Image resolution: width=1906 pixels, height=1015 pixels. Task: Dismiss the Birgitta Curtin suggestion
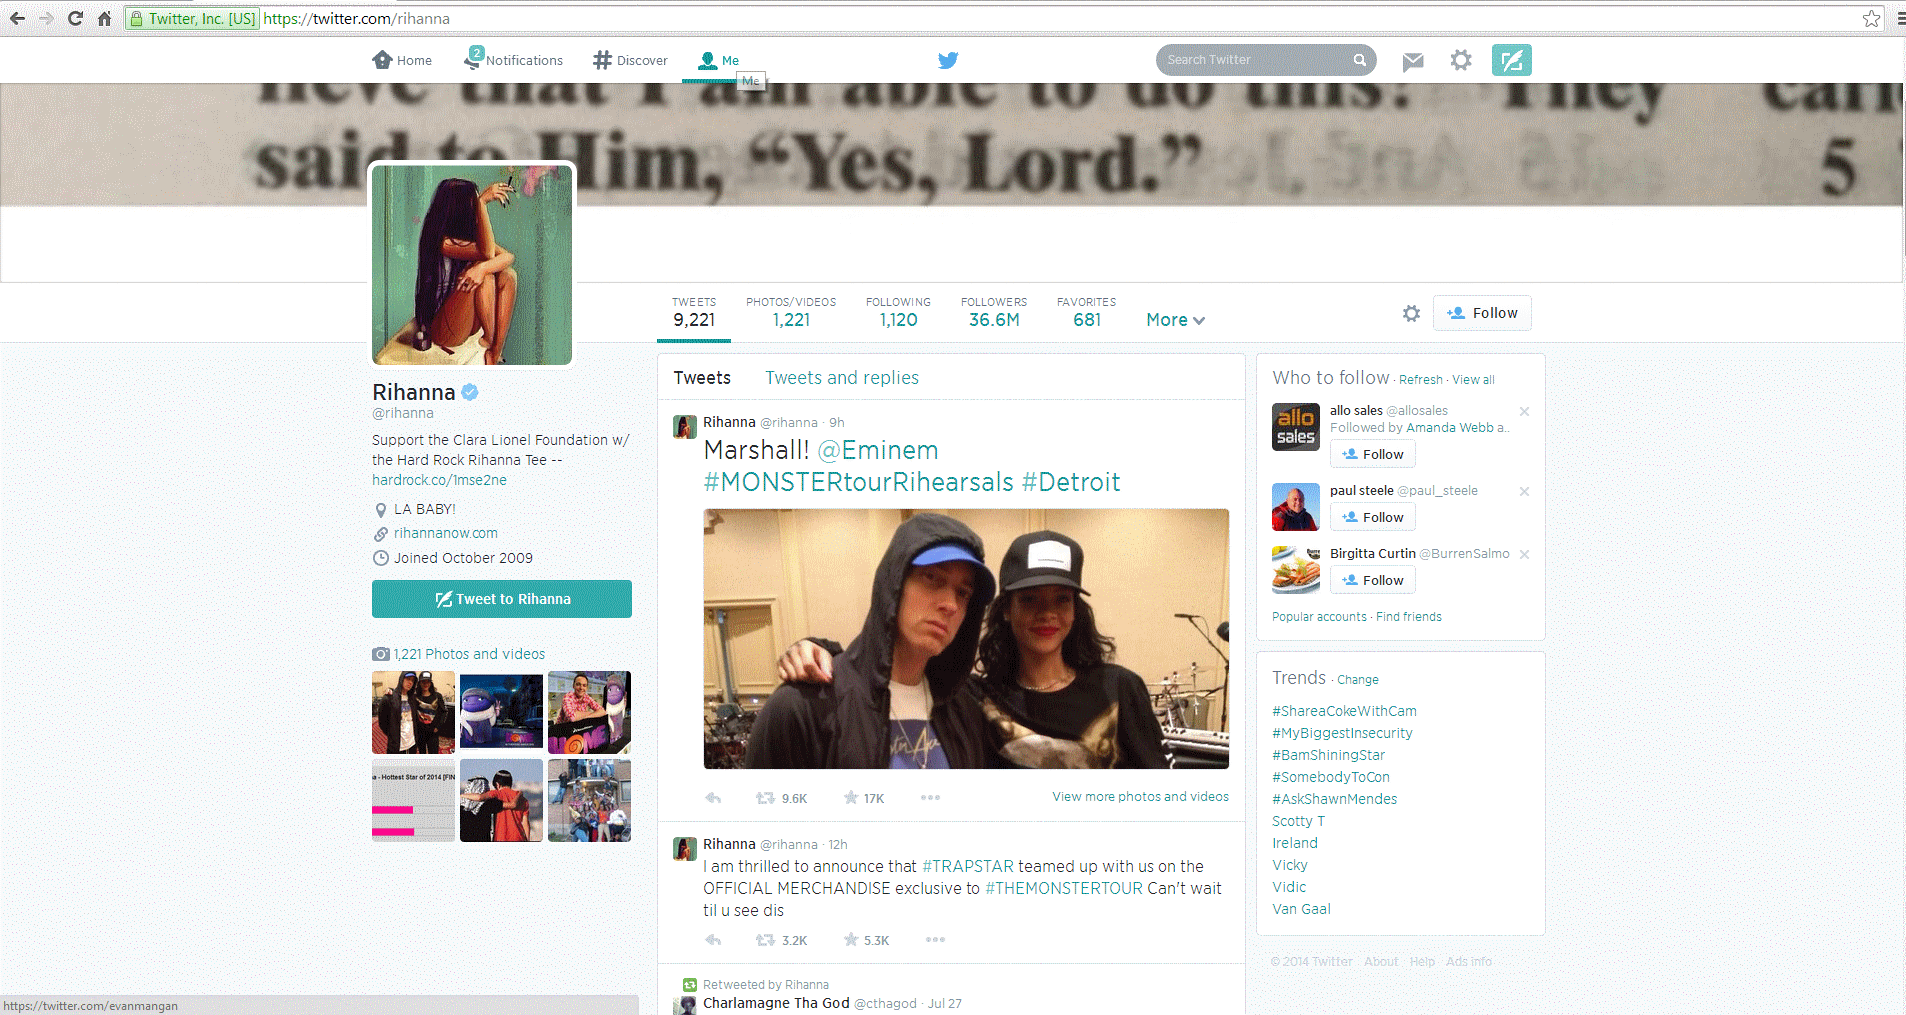click(1524, 554)
